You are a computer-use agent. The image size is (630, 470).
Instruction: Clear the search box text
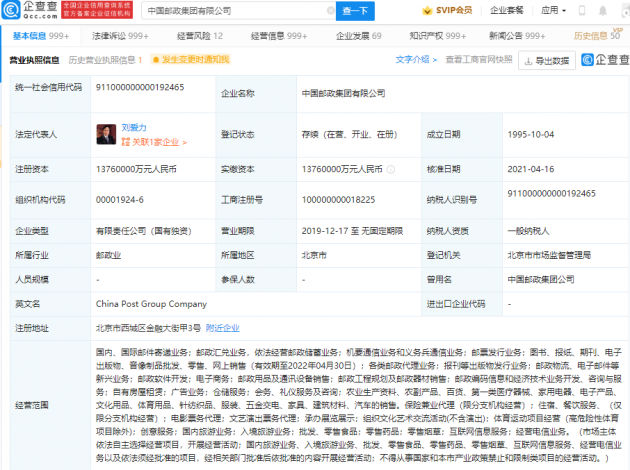(330, 10)
